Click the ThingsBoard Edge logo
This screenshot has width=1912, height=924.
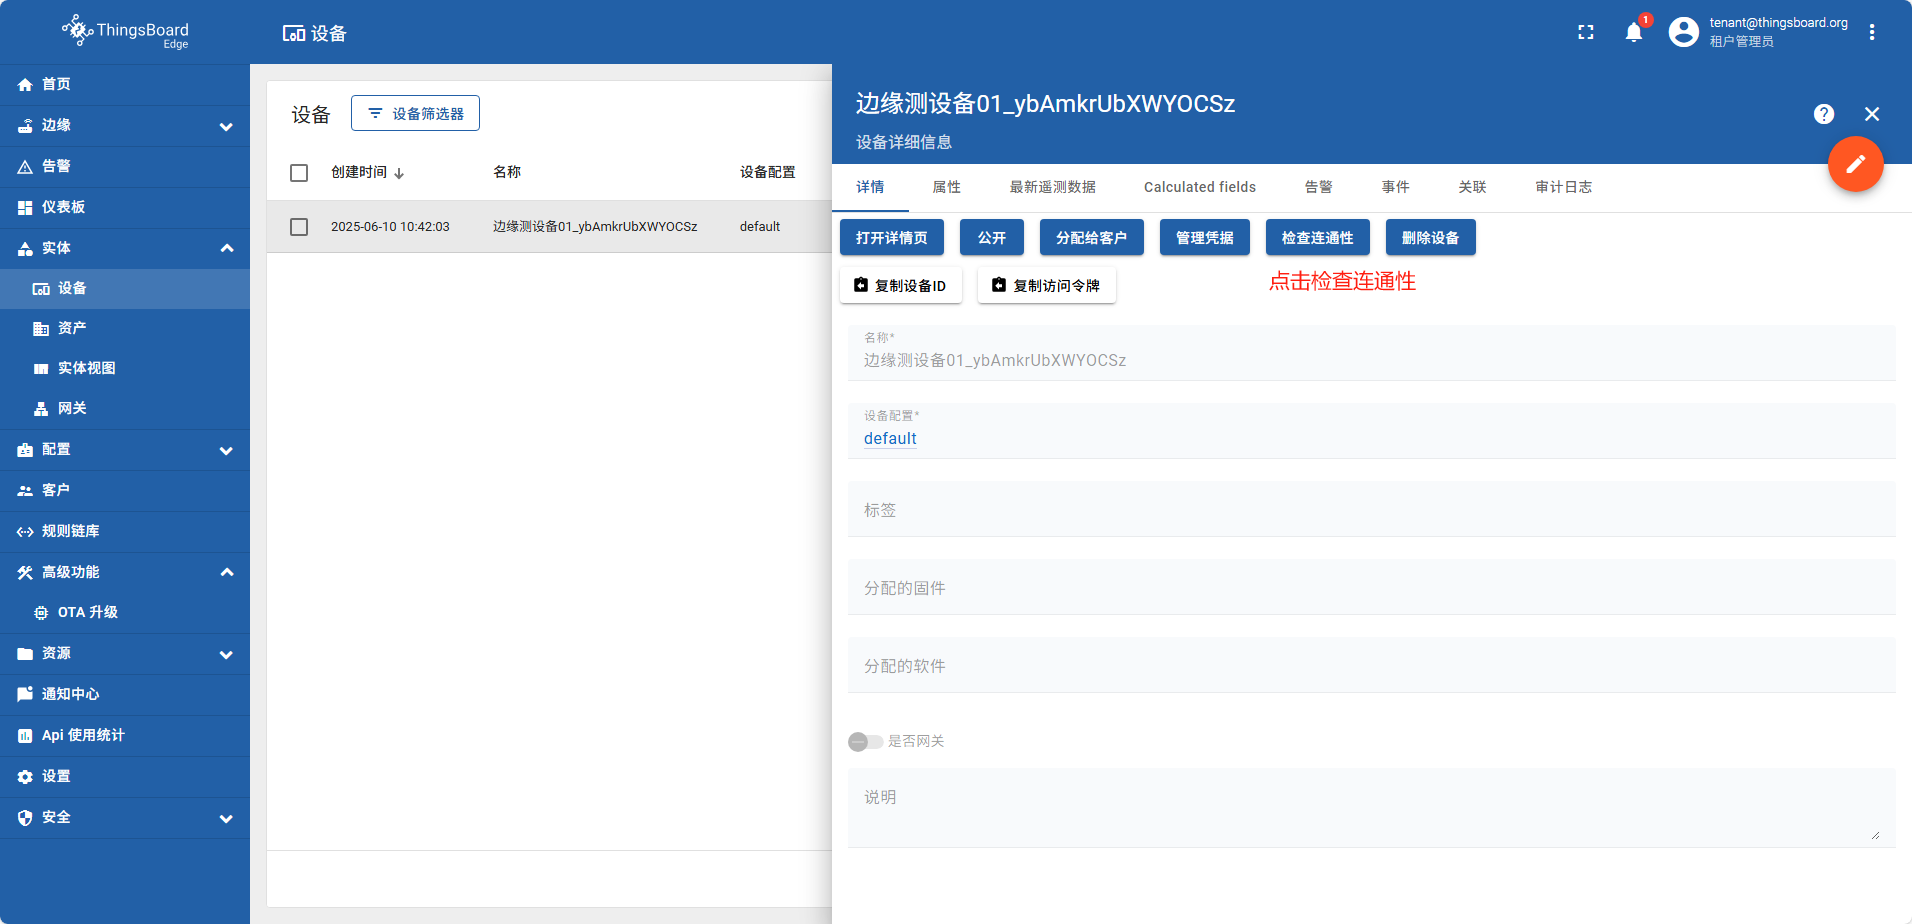[x=125, y=32]
